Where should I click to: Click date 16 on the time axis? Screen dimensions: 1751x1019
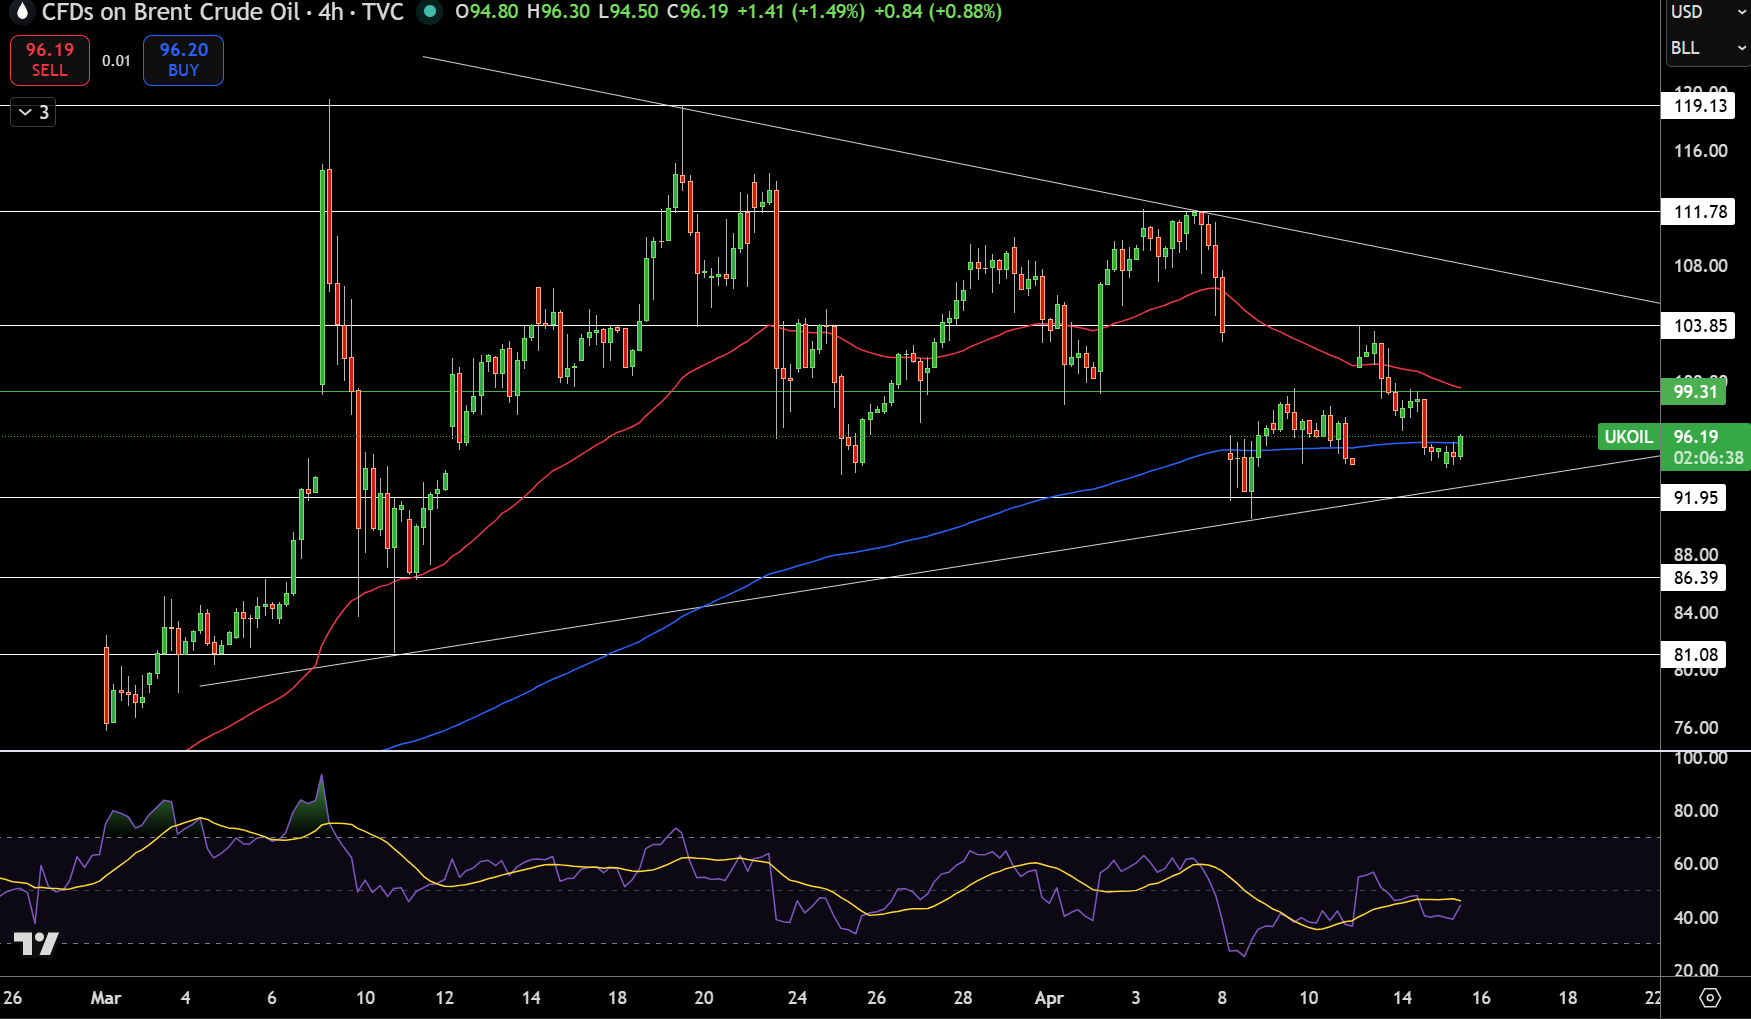click(1481, 998)
